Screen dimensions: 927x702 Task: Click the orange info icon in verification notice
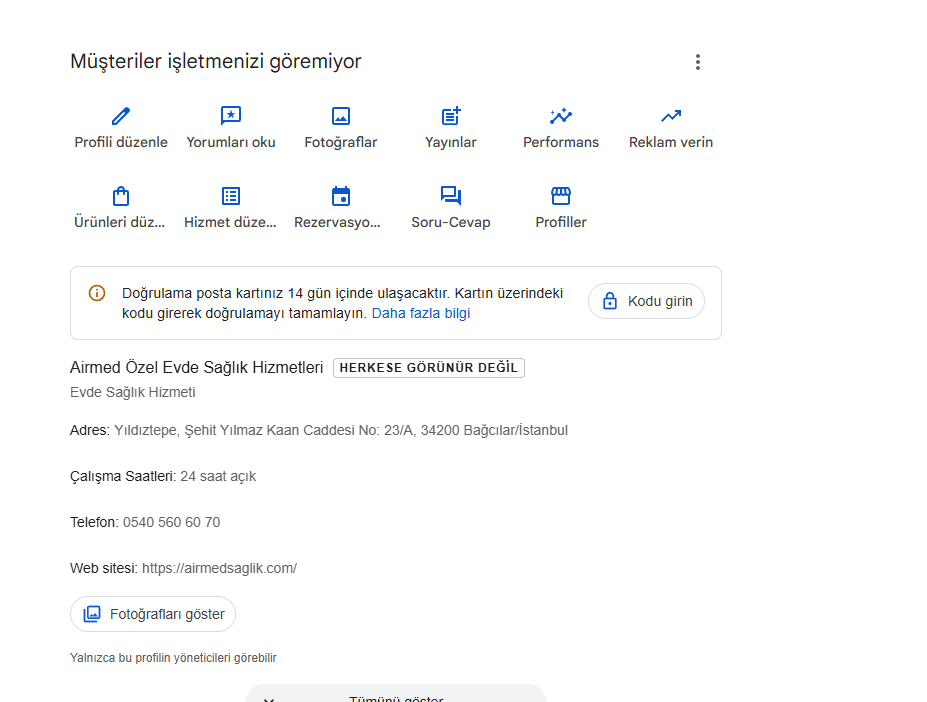(97, 293)
